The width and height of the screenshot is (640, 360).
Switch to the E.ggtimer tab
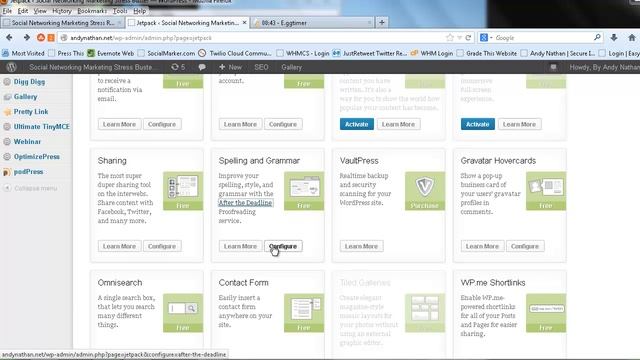312,23
